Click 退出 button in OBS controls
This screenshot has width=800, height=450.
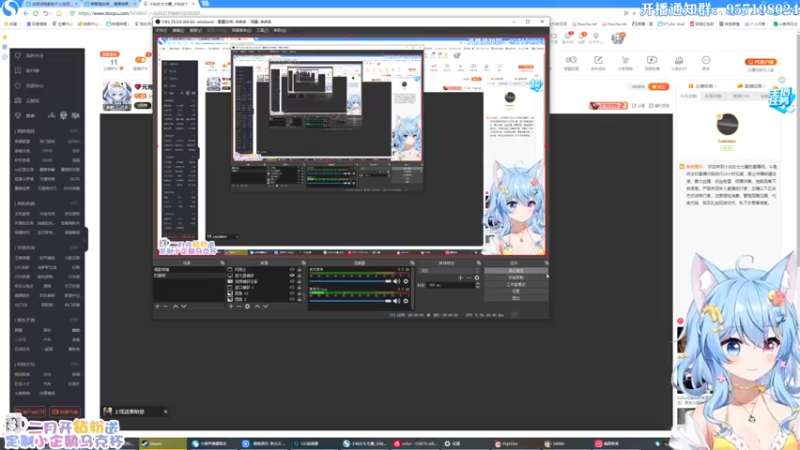[516, 297]
